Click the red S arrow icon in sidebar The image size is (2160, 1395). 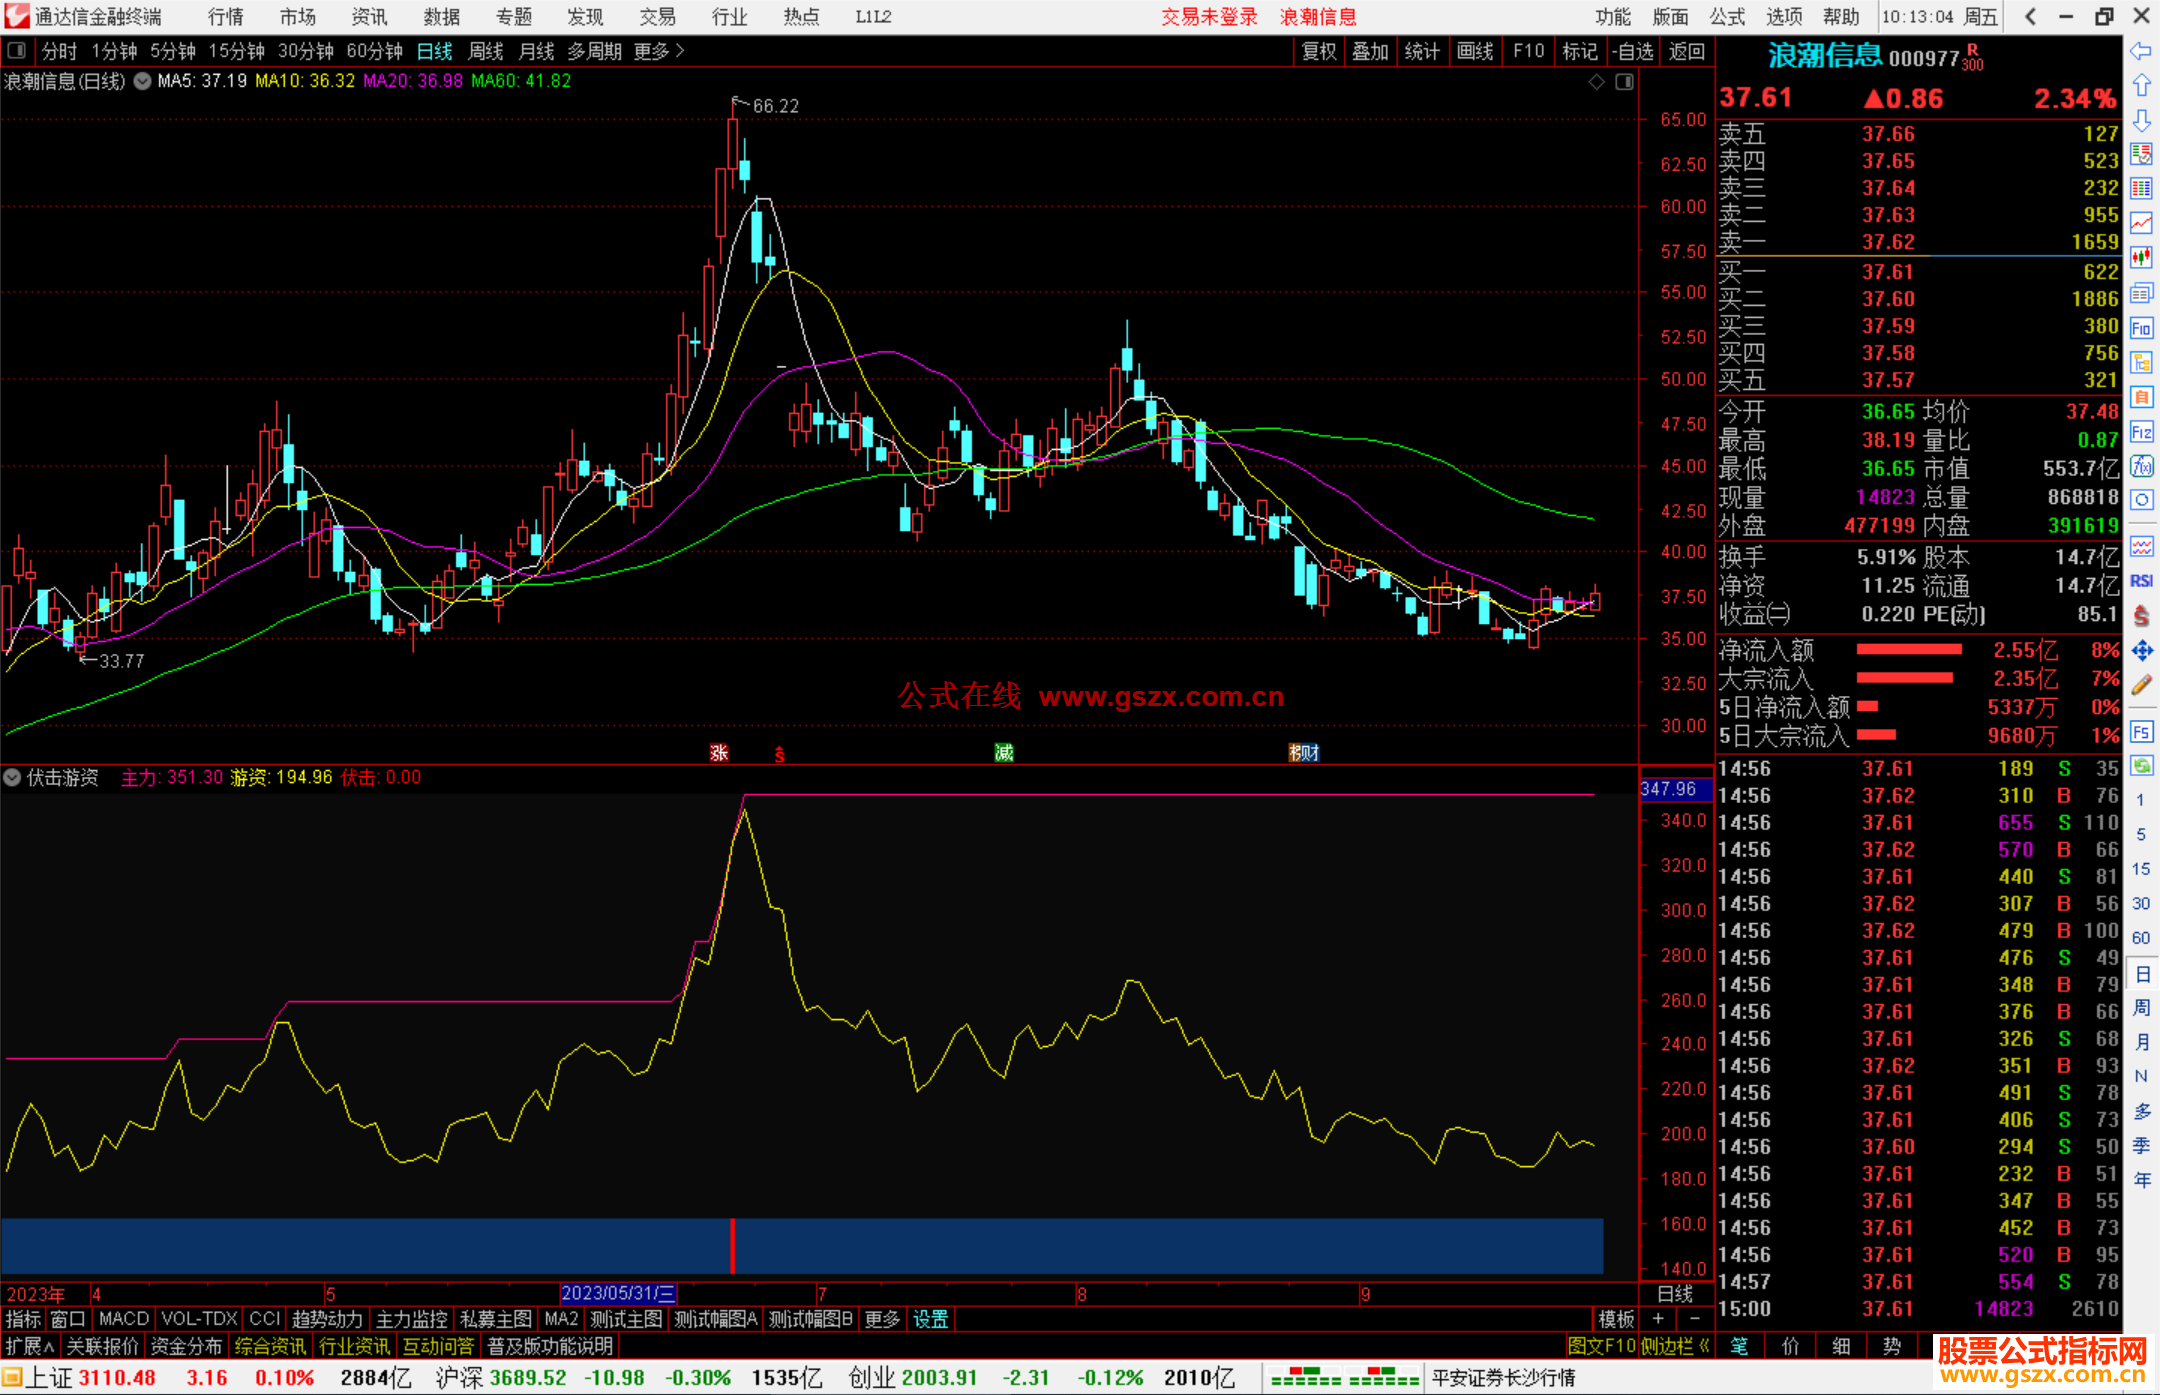(2141, 616)
